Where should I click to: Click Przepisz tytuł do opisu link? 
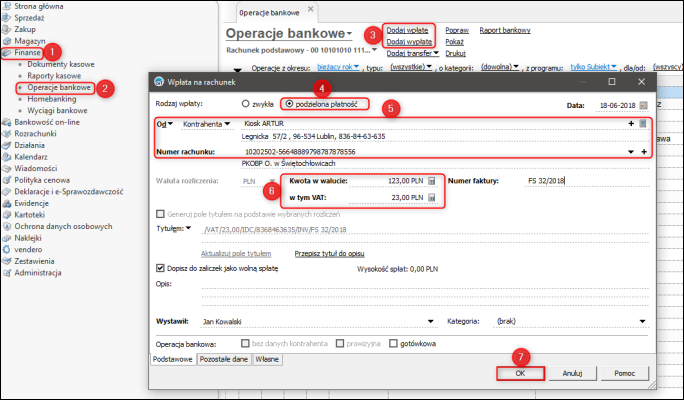point(329,253)
